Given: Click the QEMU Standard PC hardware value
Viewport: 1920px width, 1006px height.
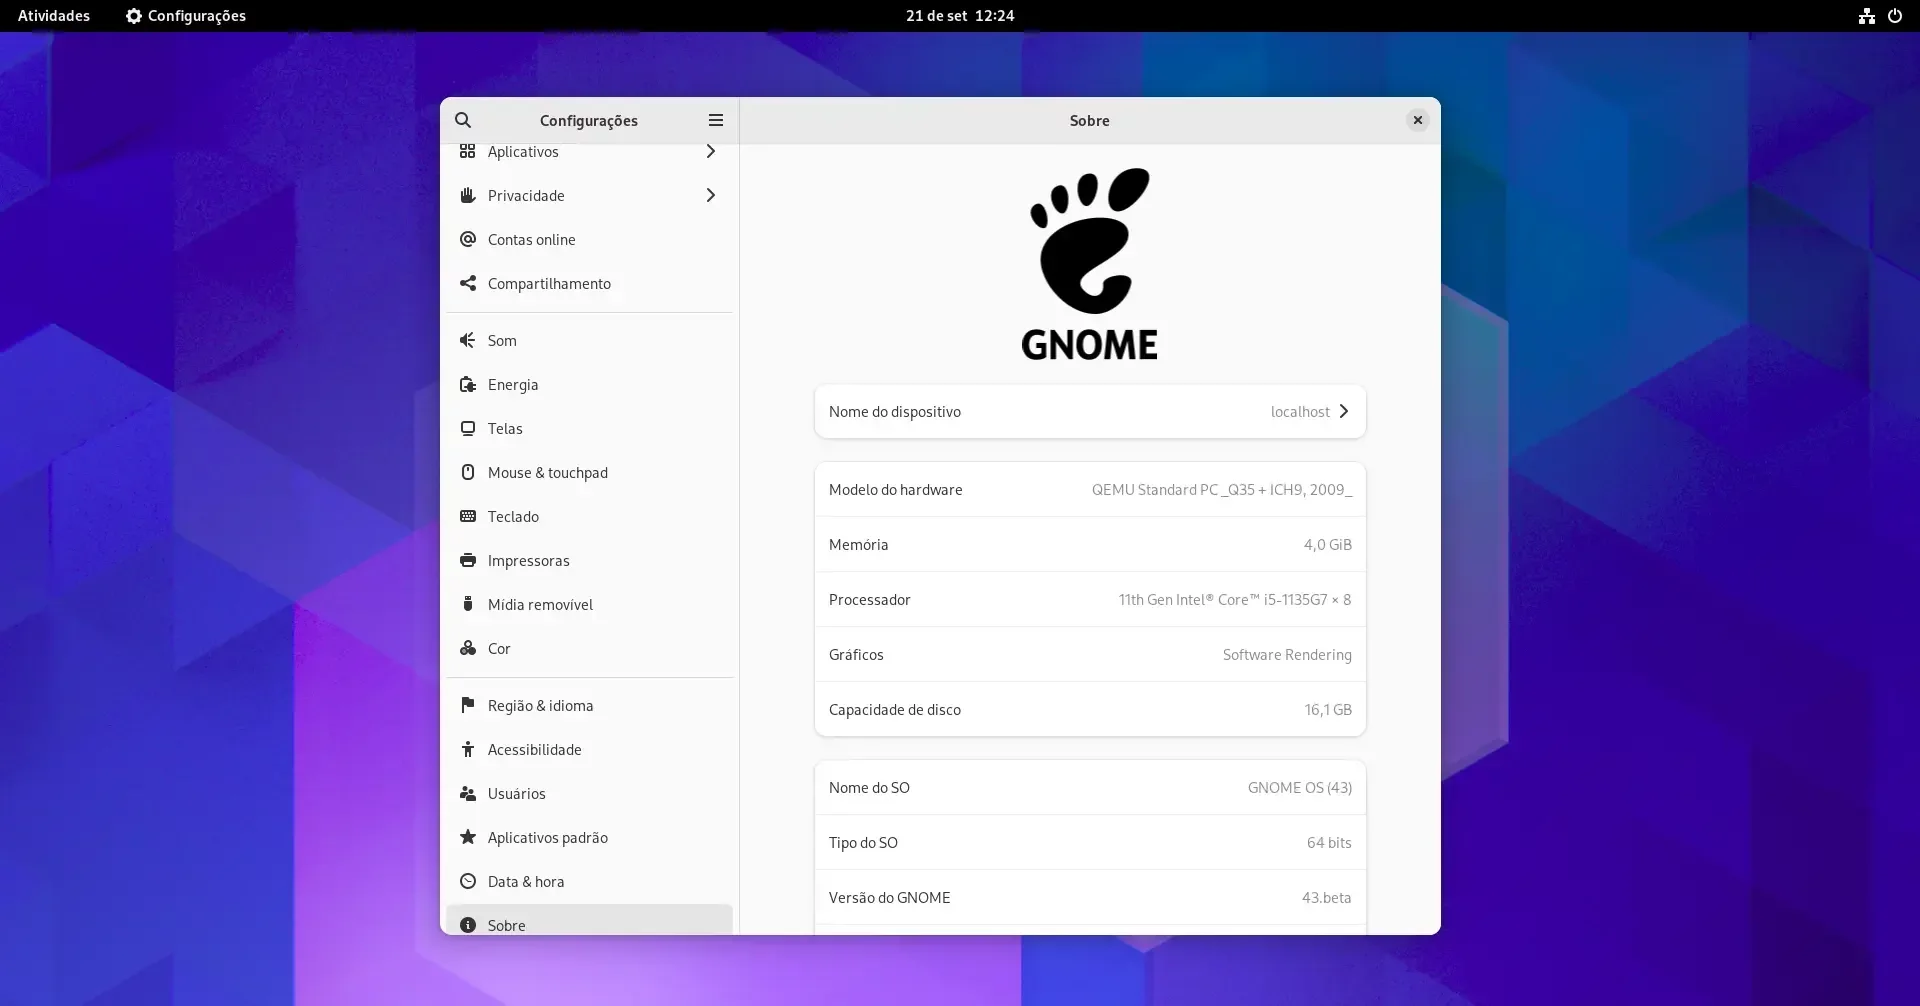Looking at the screenshot, I should tap(1222, 490).
